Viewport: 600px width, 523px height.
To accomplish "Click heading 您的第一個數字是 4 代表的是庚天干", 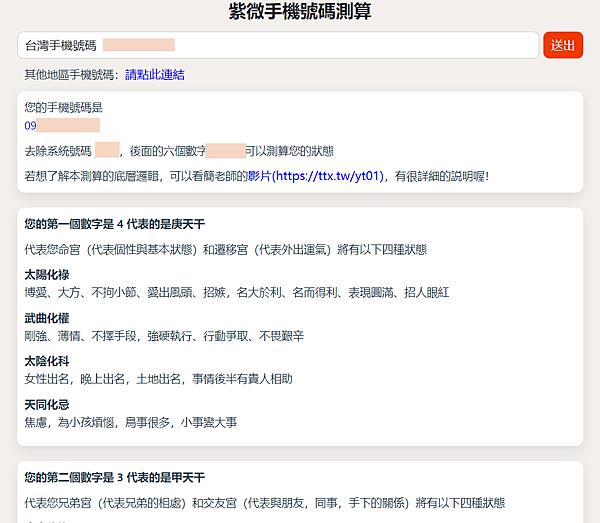I will [114, 224].
